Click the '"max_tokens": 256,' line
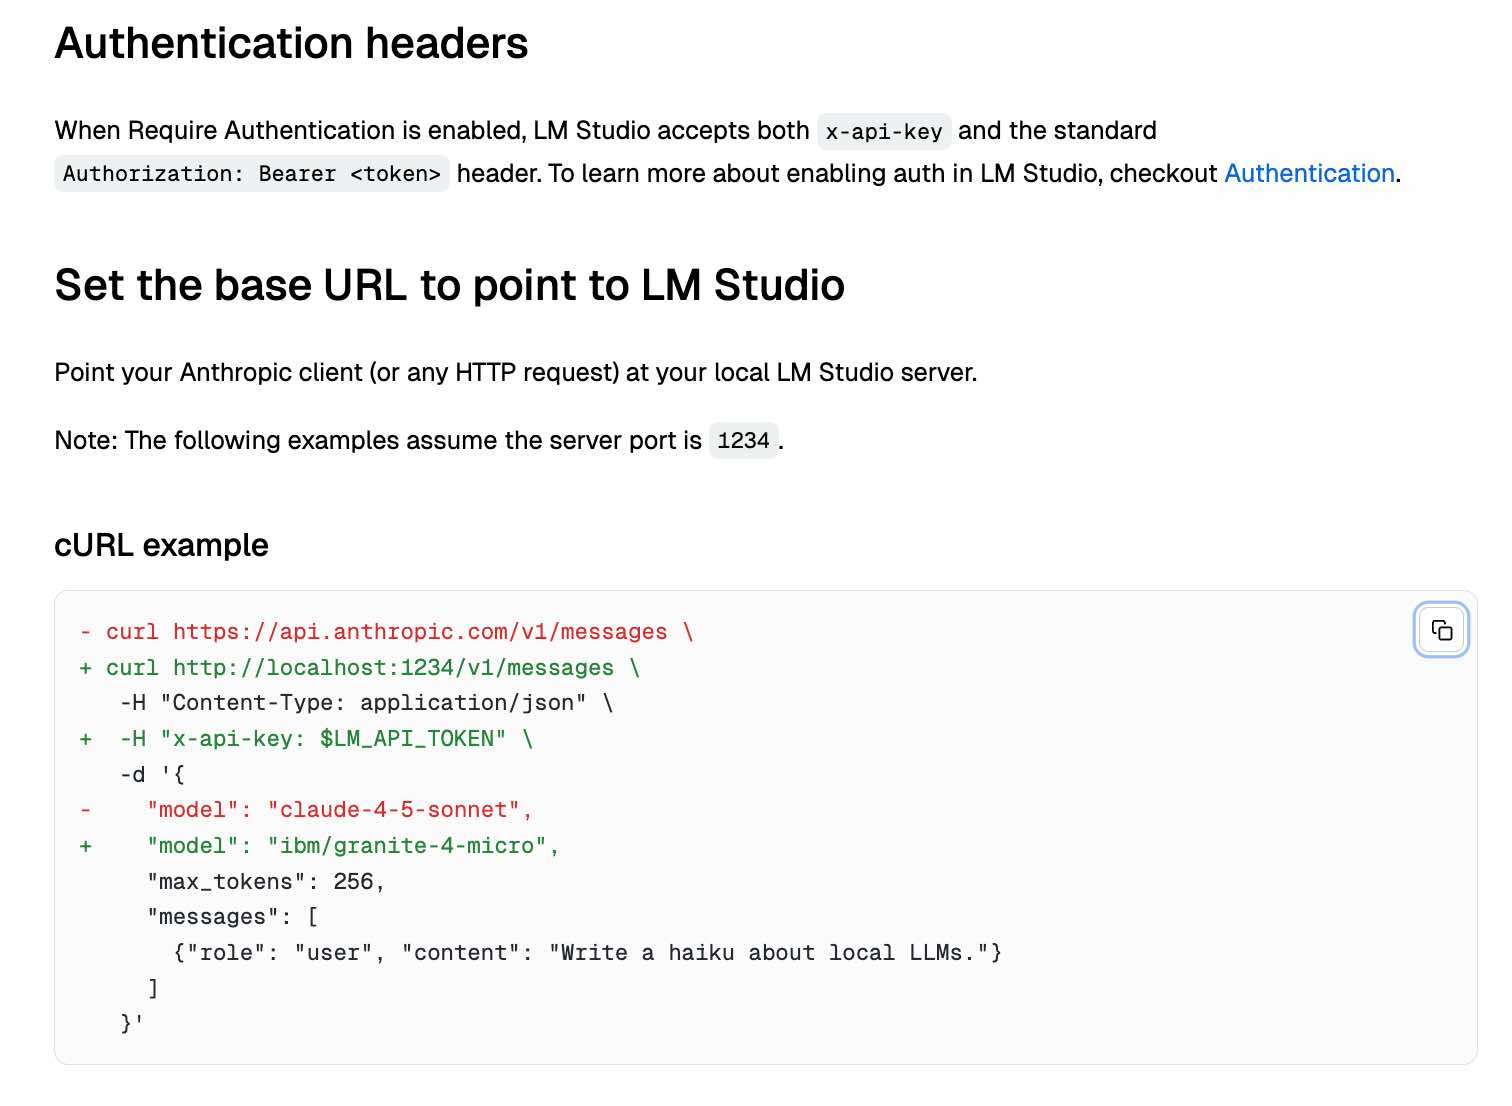This screenshot has height=1106, width=1512. tap(266, 882)
